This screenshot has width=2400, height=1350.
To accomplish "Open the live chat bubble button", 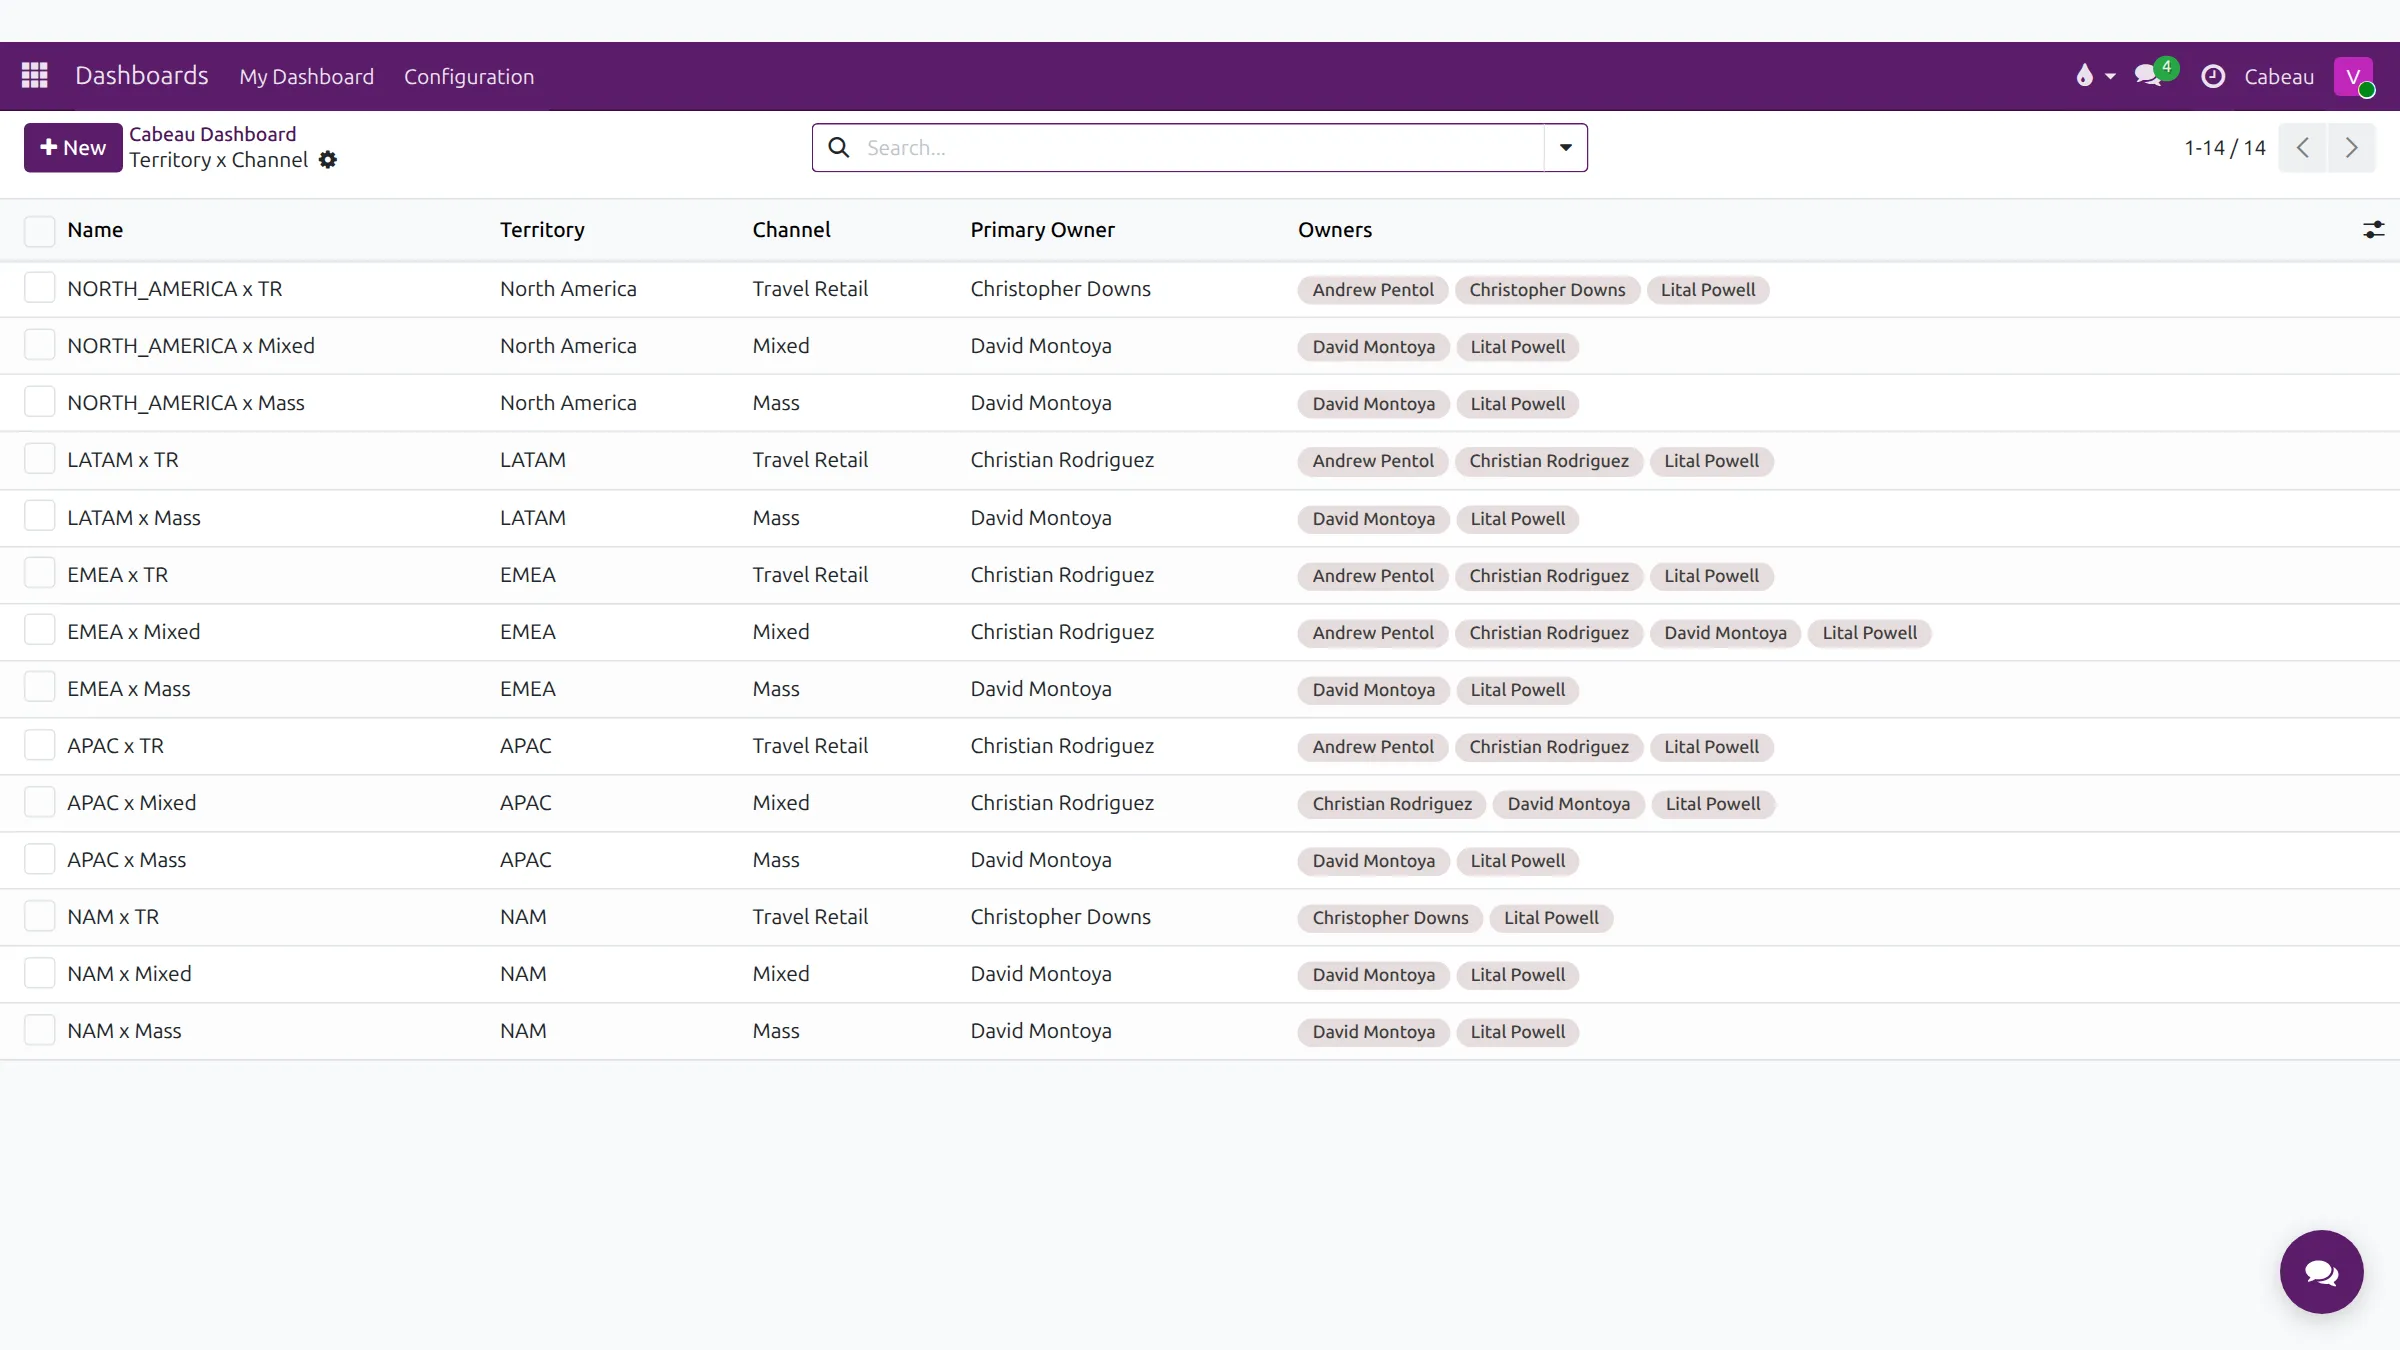I will (2321, 1272).
